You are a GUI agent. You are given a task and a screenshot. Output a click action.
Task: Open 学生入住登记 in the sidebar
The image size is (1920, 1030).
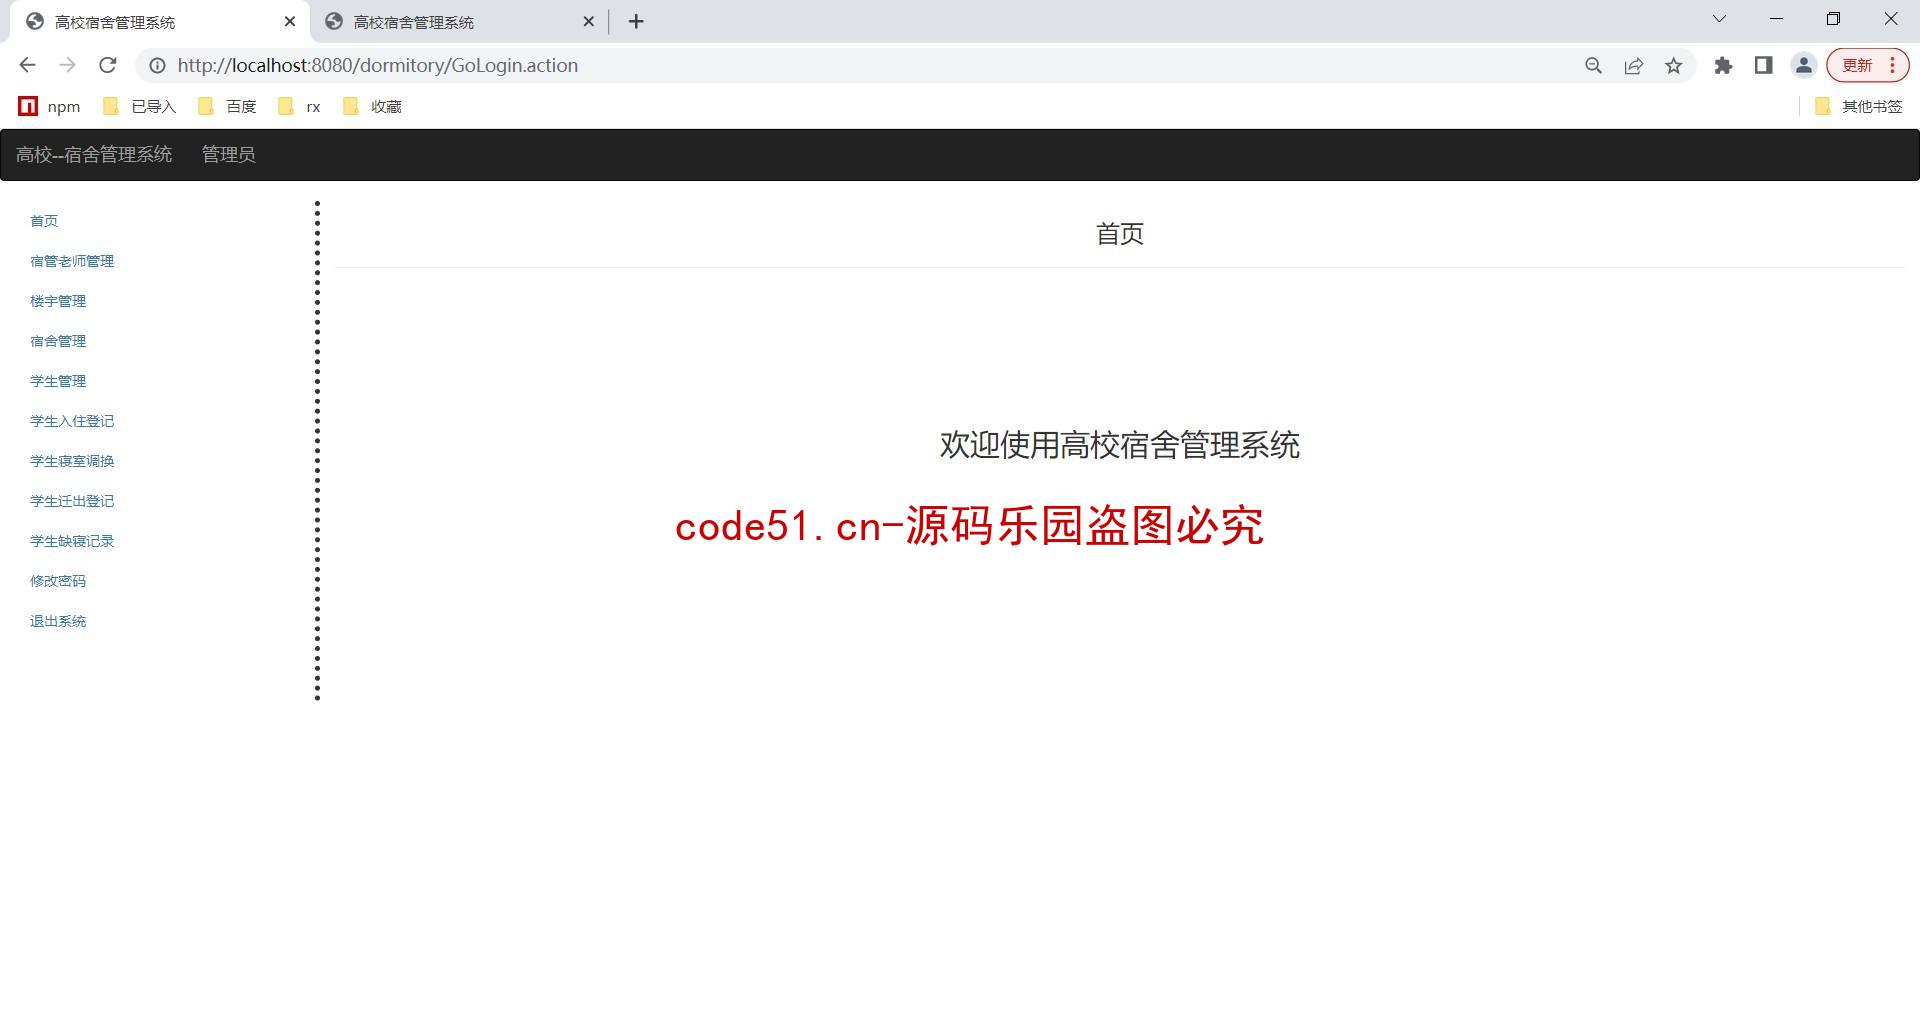pos(72,421)
